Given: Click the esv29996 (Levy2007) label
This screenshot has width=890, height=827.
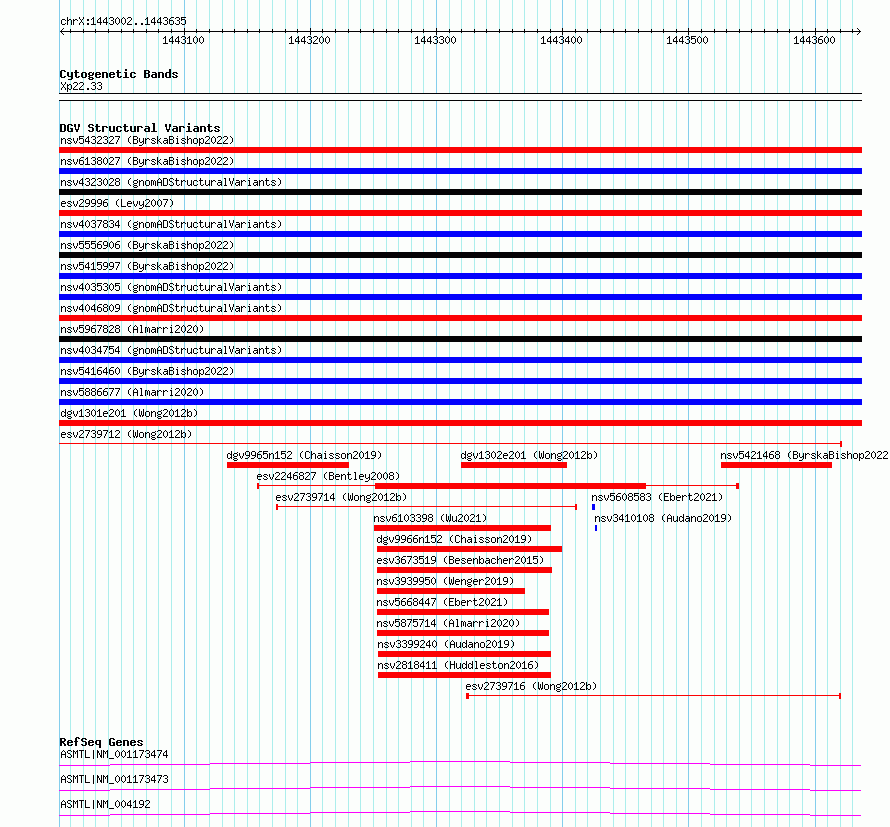Looking at the screenshot, I should [117, 203].
